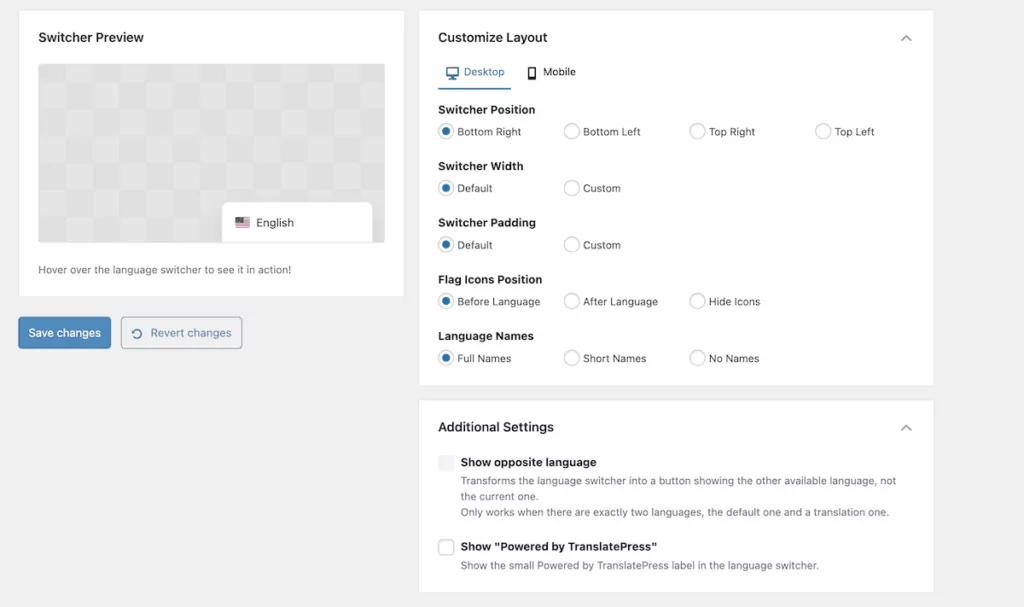Collapse the Additional Settings section
The width and height of the screenshot is (1024, 607).
pos(906,427)
